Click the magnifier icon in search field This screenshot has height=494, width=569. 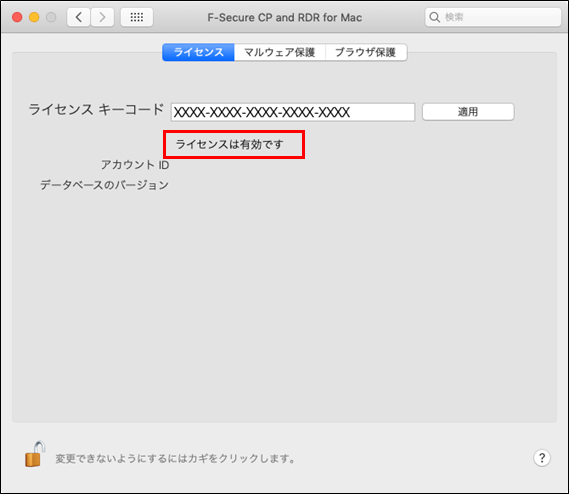(x=434, y=17)
